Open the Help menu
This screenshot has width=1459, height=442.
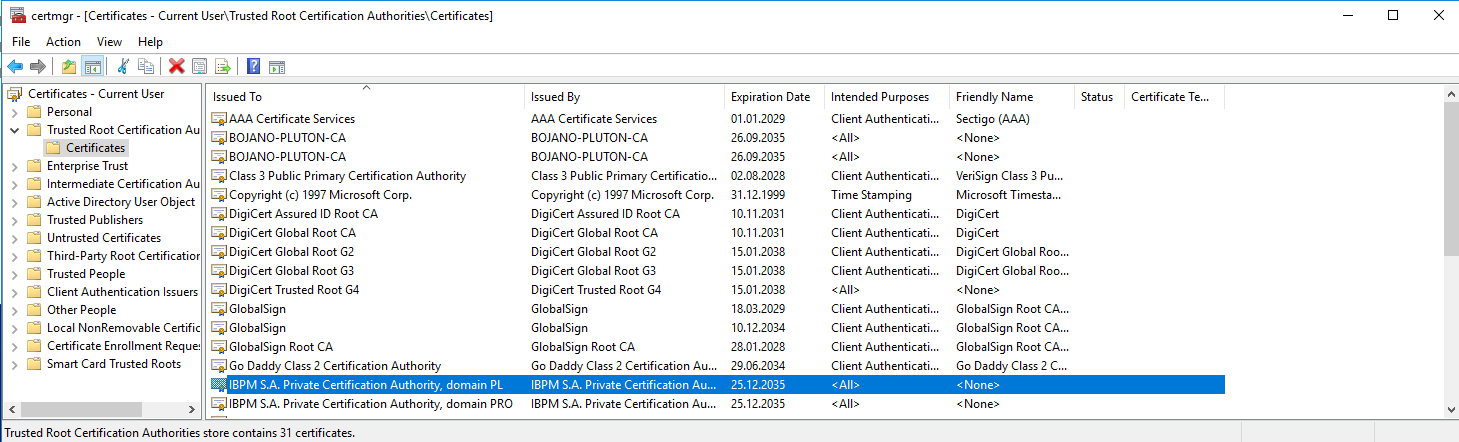150,42
